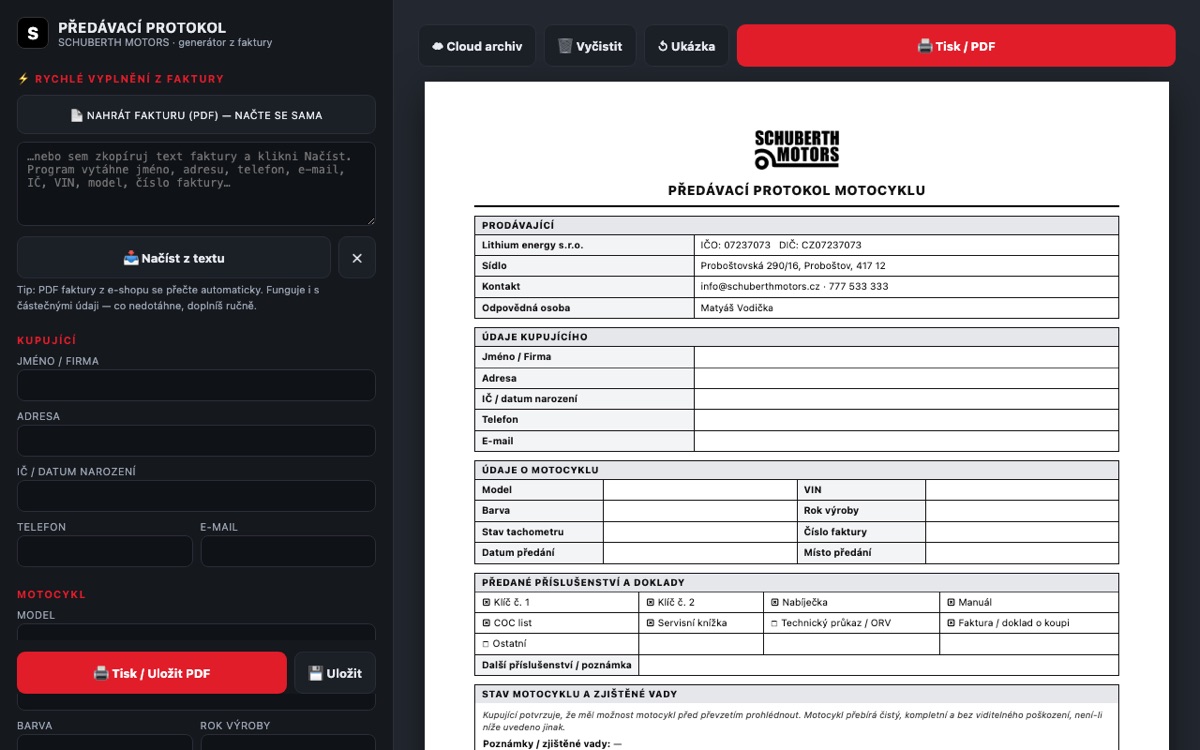Click Tisk / Uložit PDF button

(152, 673)
